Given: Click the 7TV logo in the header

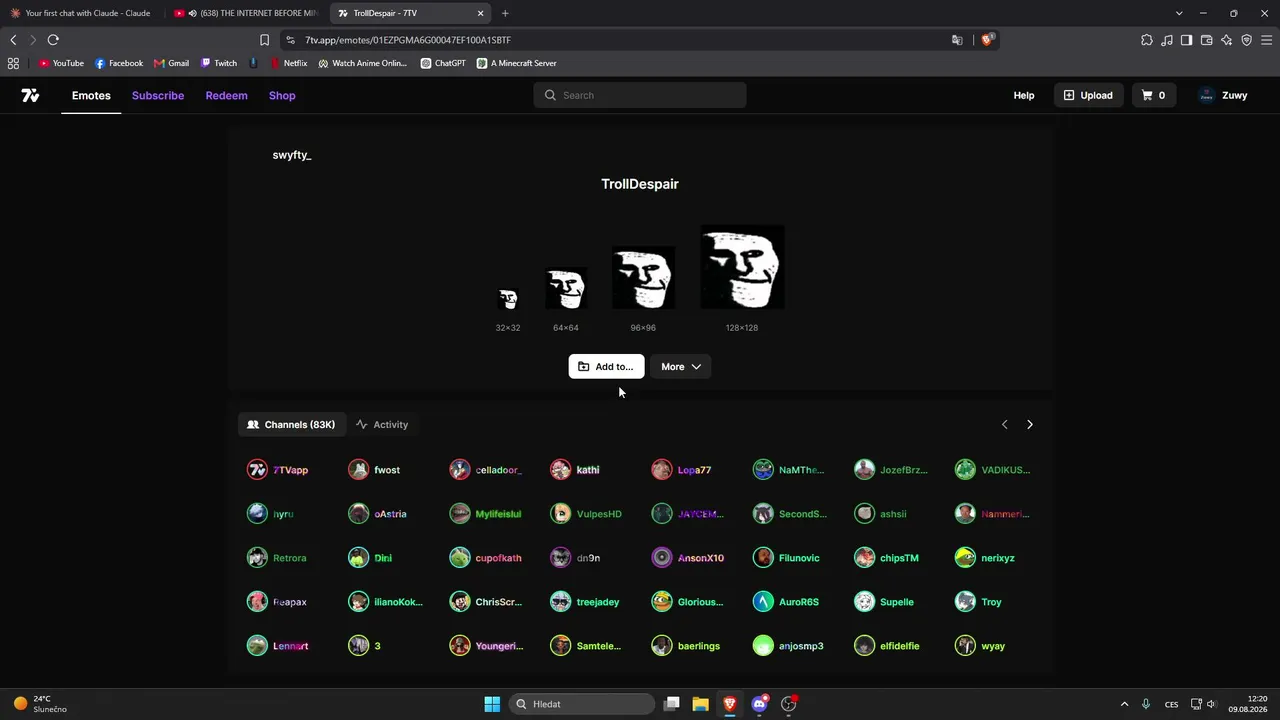Looking at the screenshot, I should coord(30,95).
